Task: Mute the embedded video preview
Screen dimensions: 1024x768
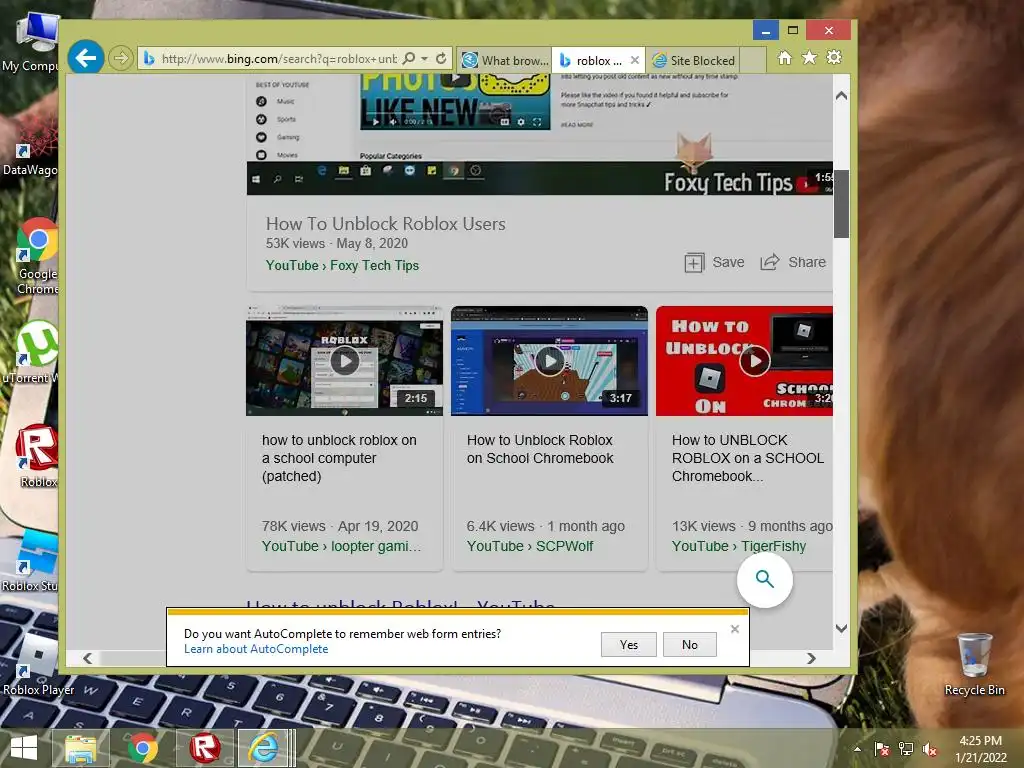Action: (x=392, y=122)
